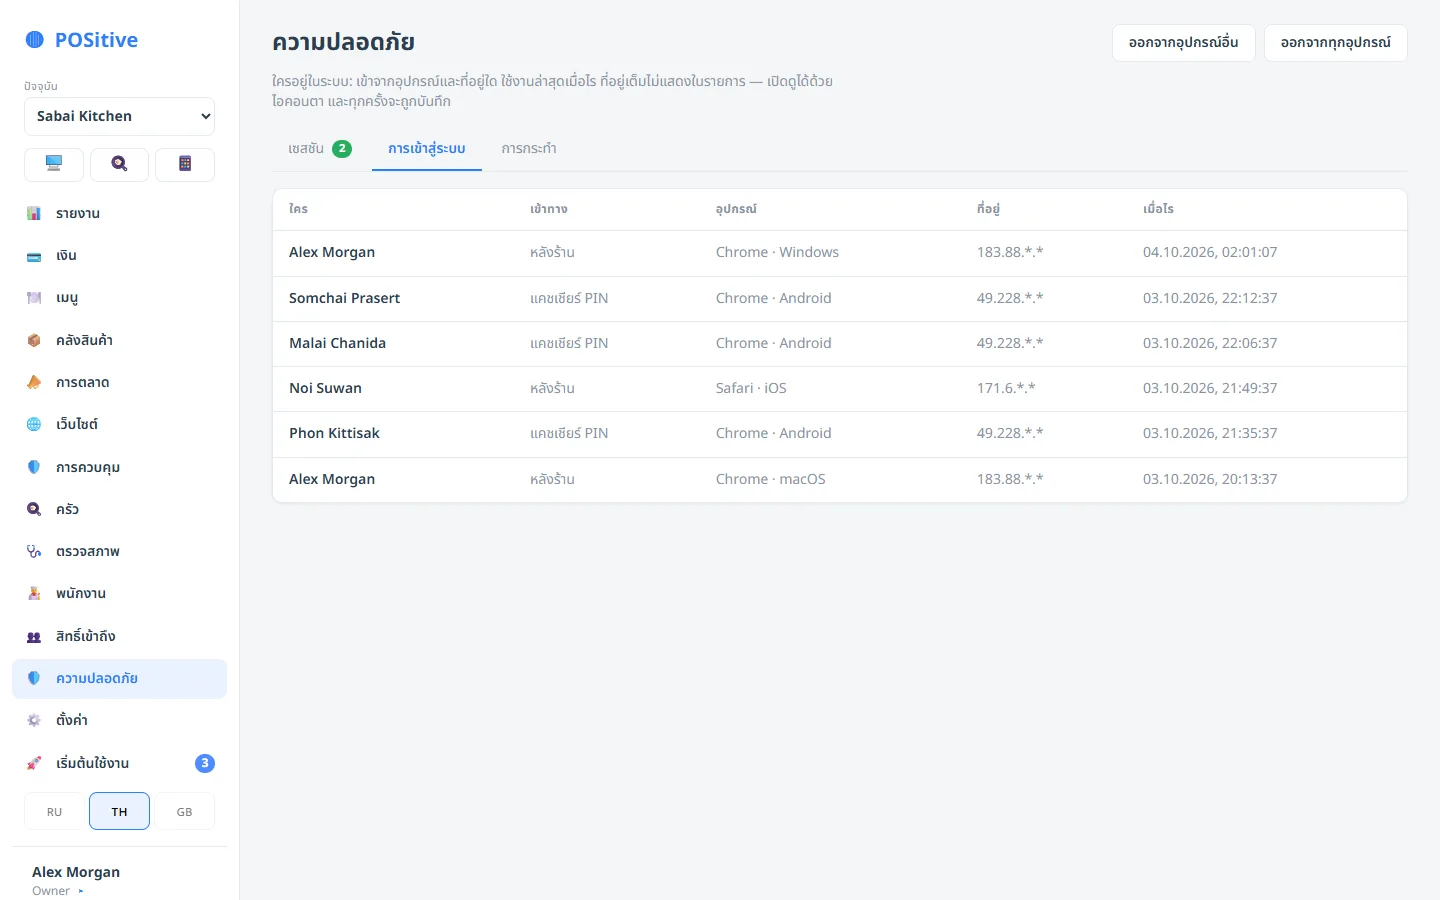Click the badge 3 on เริ่มต้นใช้งาน
The height and width of the screenshot is (900, 1440).
click(205, 763)
